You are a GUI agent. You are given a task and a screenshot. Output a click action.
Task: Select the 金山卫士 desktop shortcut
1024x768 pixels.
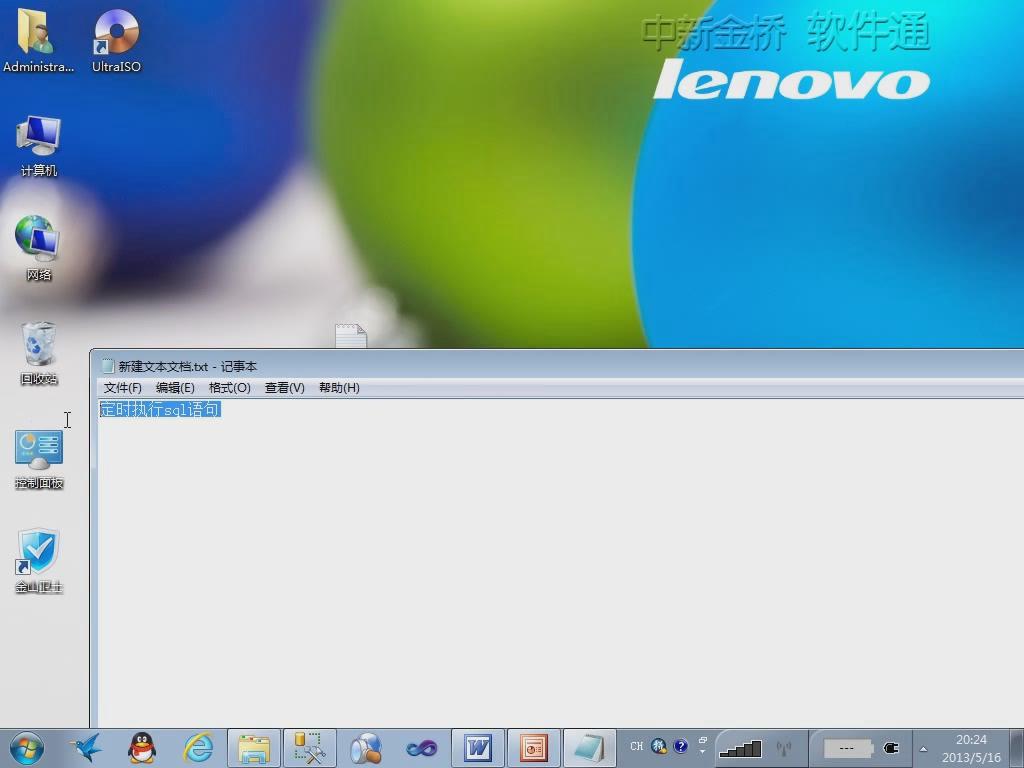click(x=39, y=561)
